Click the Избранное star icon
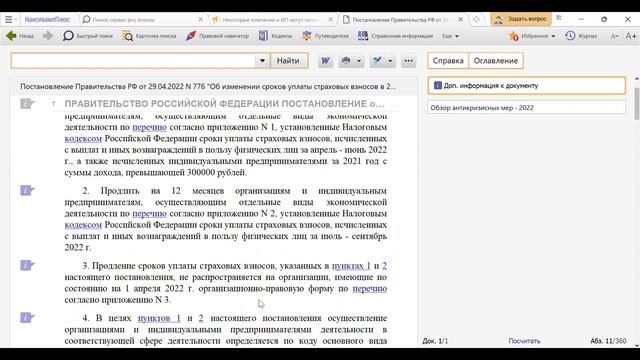Viewport: 640px width, 360px height. coord(513,36)
